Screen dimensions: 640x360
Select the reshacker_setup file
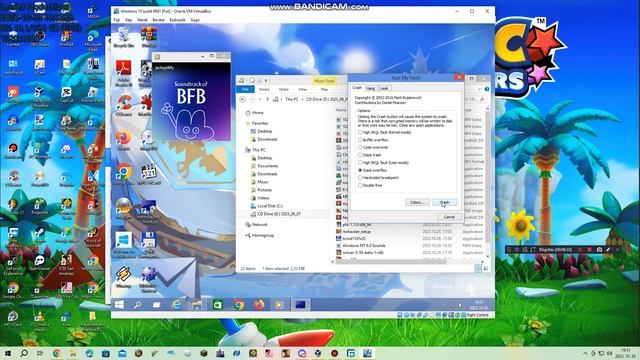coord(353,231)
